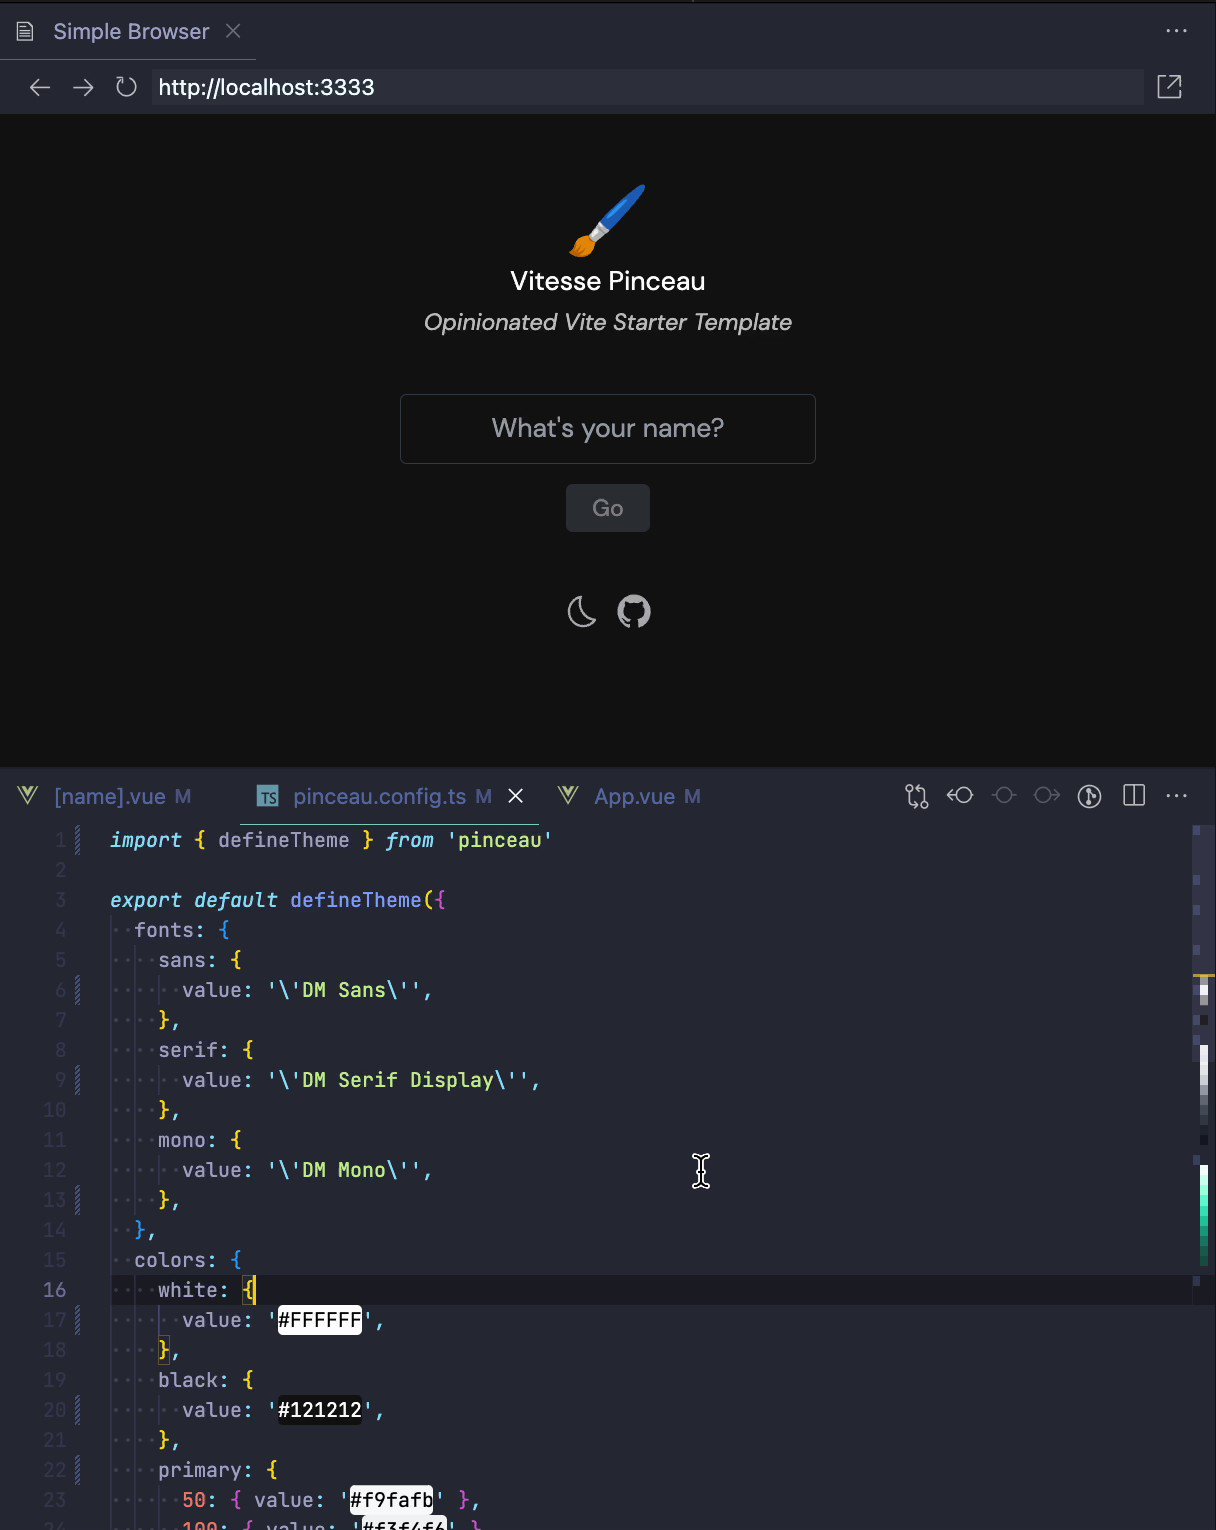Click the GitHub icon on the webpage
1216x1530 pixels.
click(x=635, y=611)
